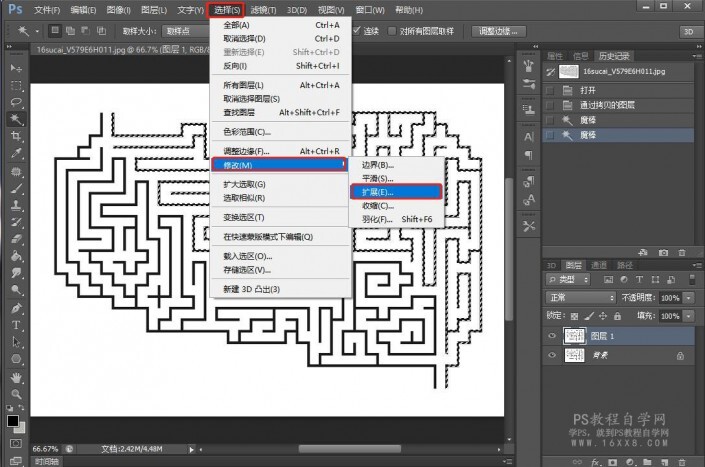This screenshot has height=467, width=705.
Task: Open layer blend mode 正常 dropdown
Action: tap(583, 298)
